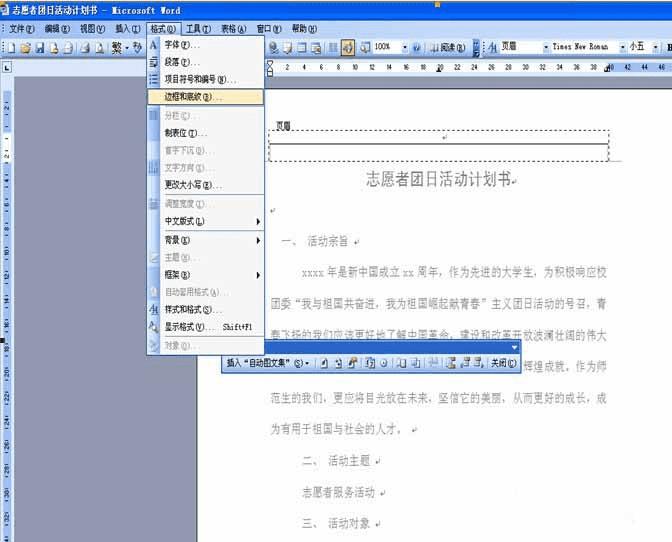Click the Insert Table icon in toolbar
This screenshot has height=542, width=672.
pyautogui.click(x=302, y=48)
